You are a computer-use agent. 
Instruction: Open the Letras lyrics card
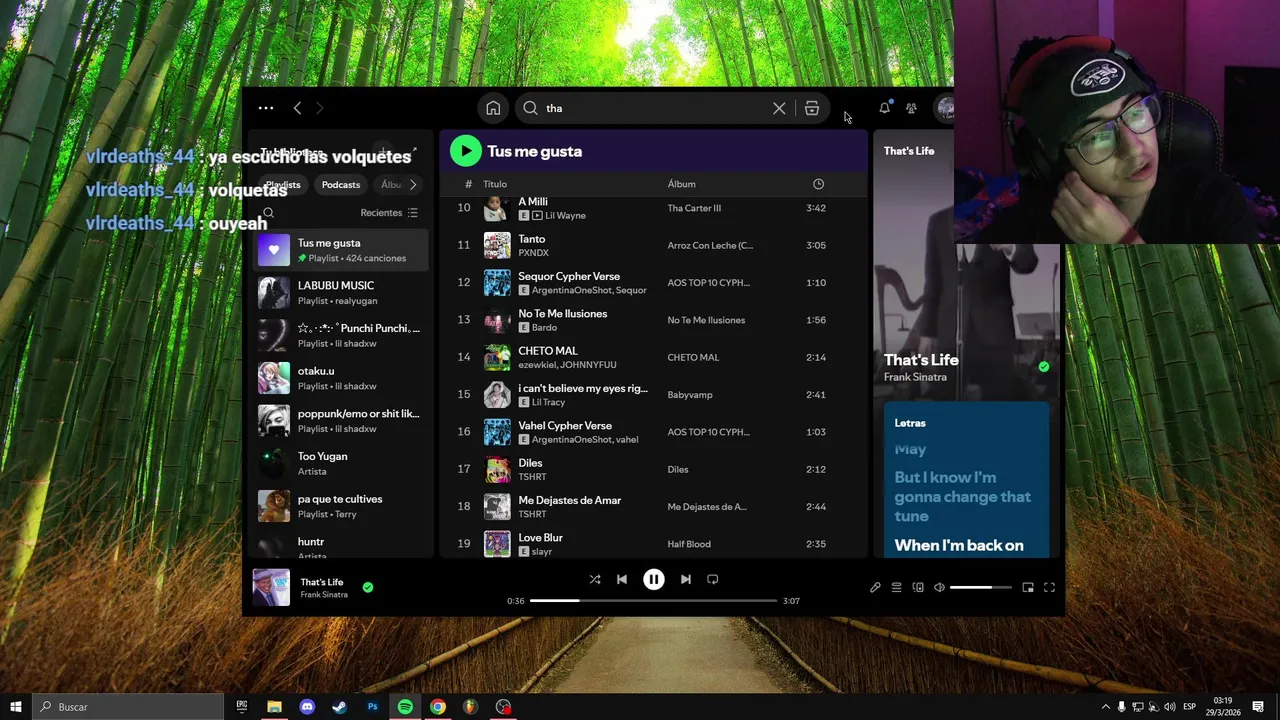click(966, 480)
